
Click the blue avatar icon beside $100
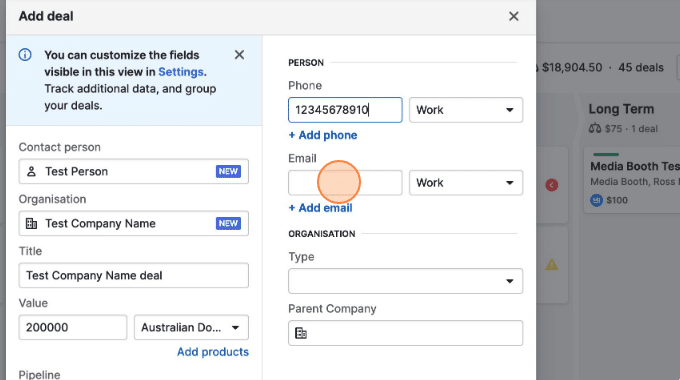[596, 200]
